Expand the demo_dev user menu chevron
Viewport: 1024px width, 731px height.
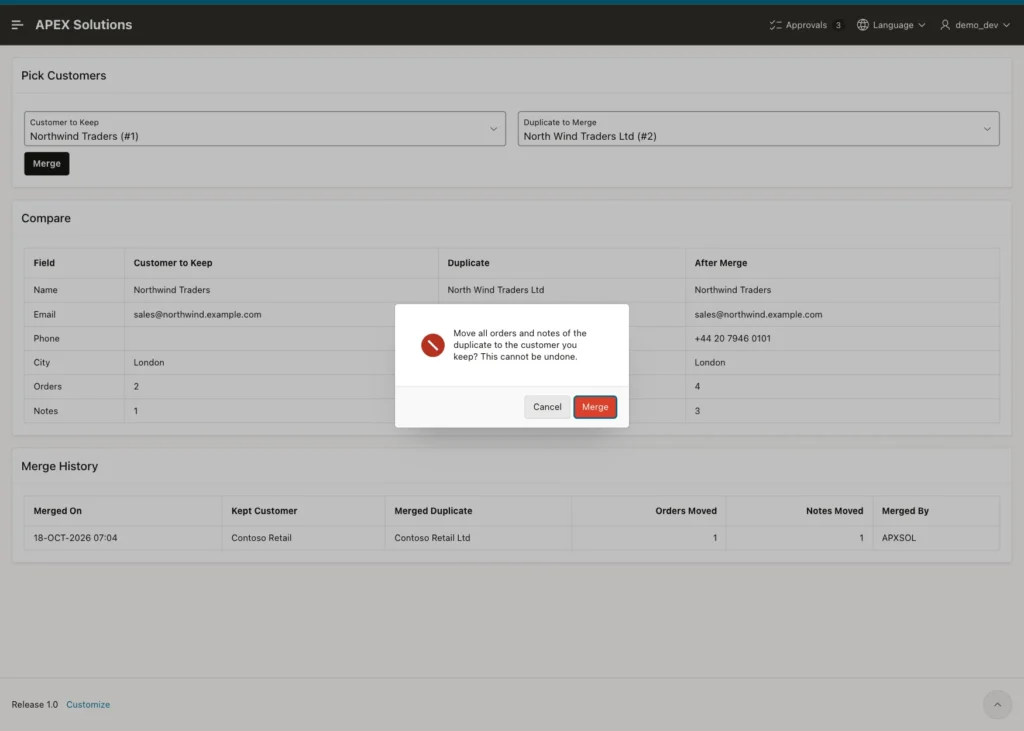pyautogui.click(x=1006, y=25)
